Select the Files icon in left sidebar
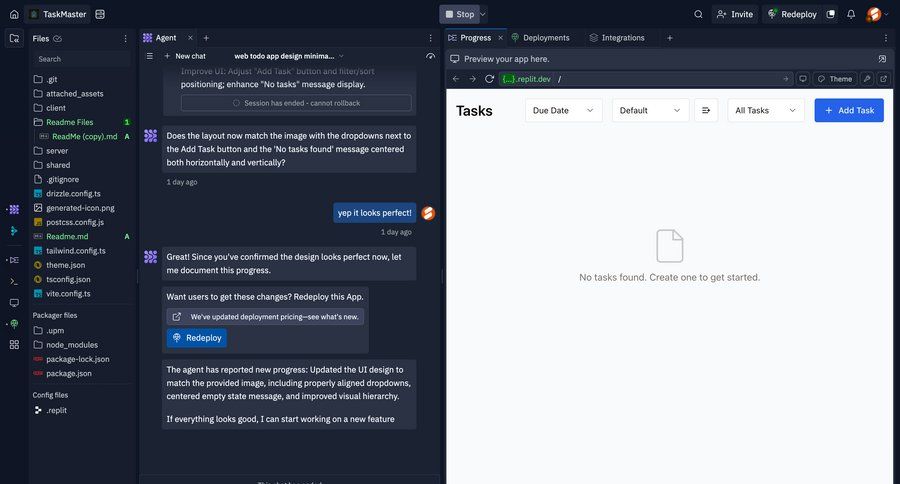Image resolution: width=900 pixels, height=484 pixels. coord(14,38)
